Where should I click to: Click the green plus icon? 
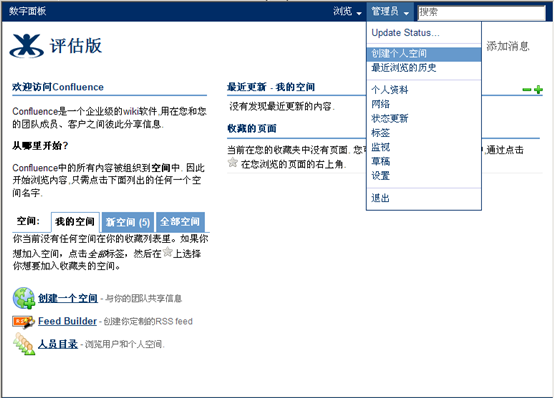[538, 90]
